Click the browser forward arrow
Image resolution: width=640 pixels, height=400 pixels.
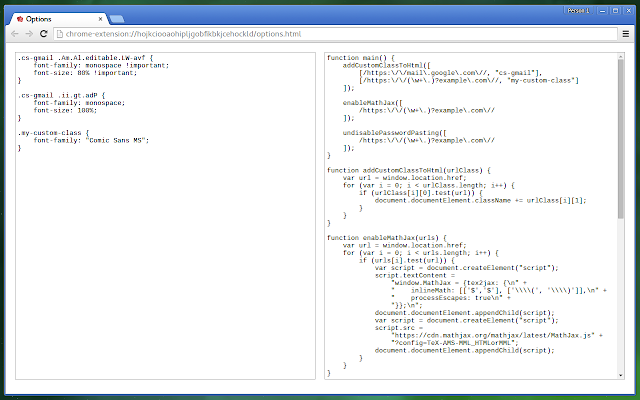(x=29, y=34)
